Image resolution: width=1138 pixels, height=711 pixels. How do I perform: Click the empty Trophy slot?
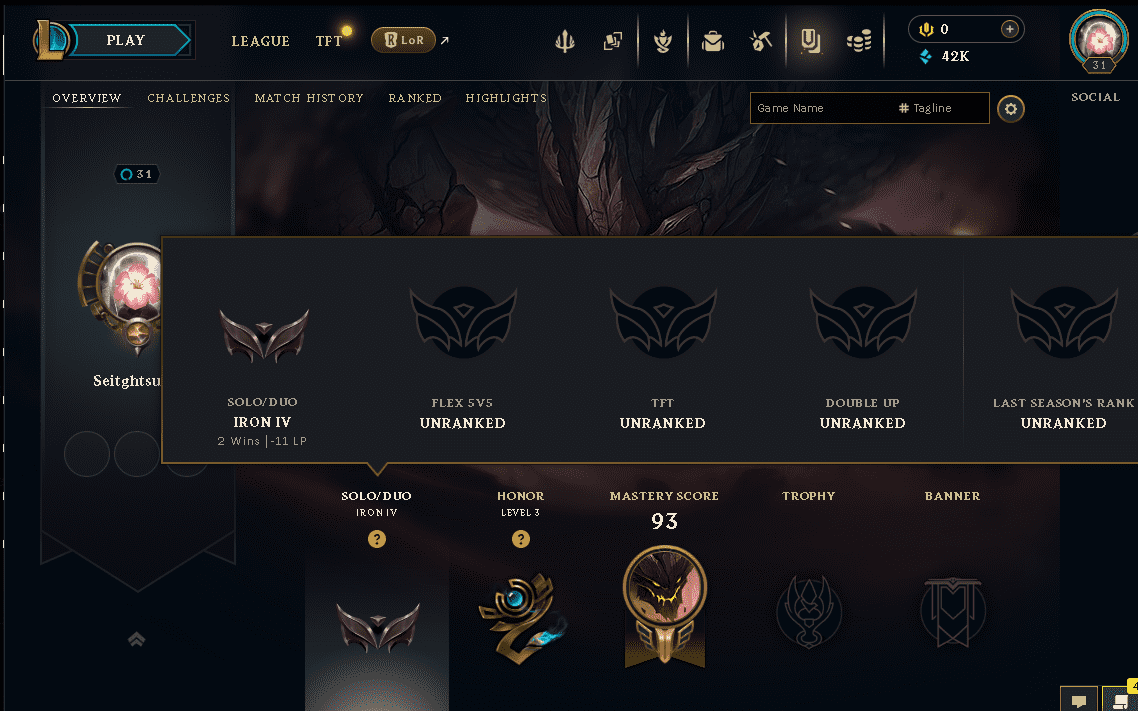click(809, 611)
